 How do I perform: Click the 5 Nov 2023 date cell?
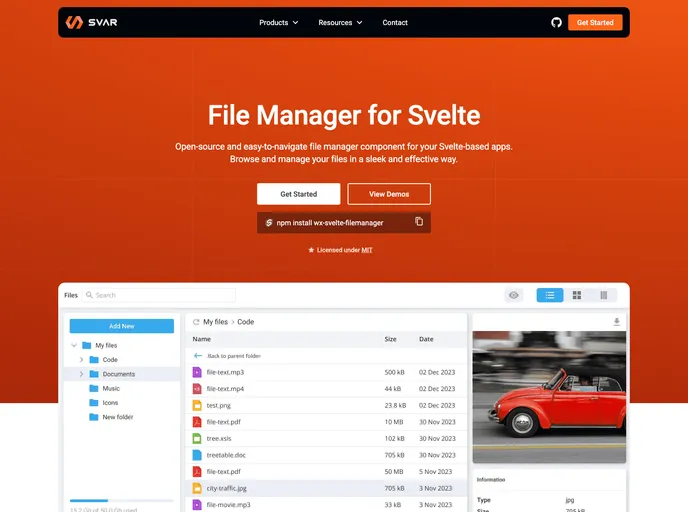coord(435,472)
